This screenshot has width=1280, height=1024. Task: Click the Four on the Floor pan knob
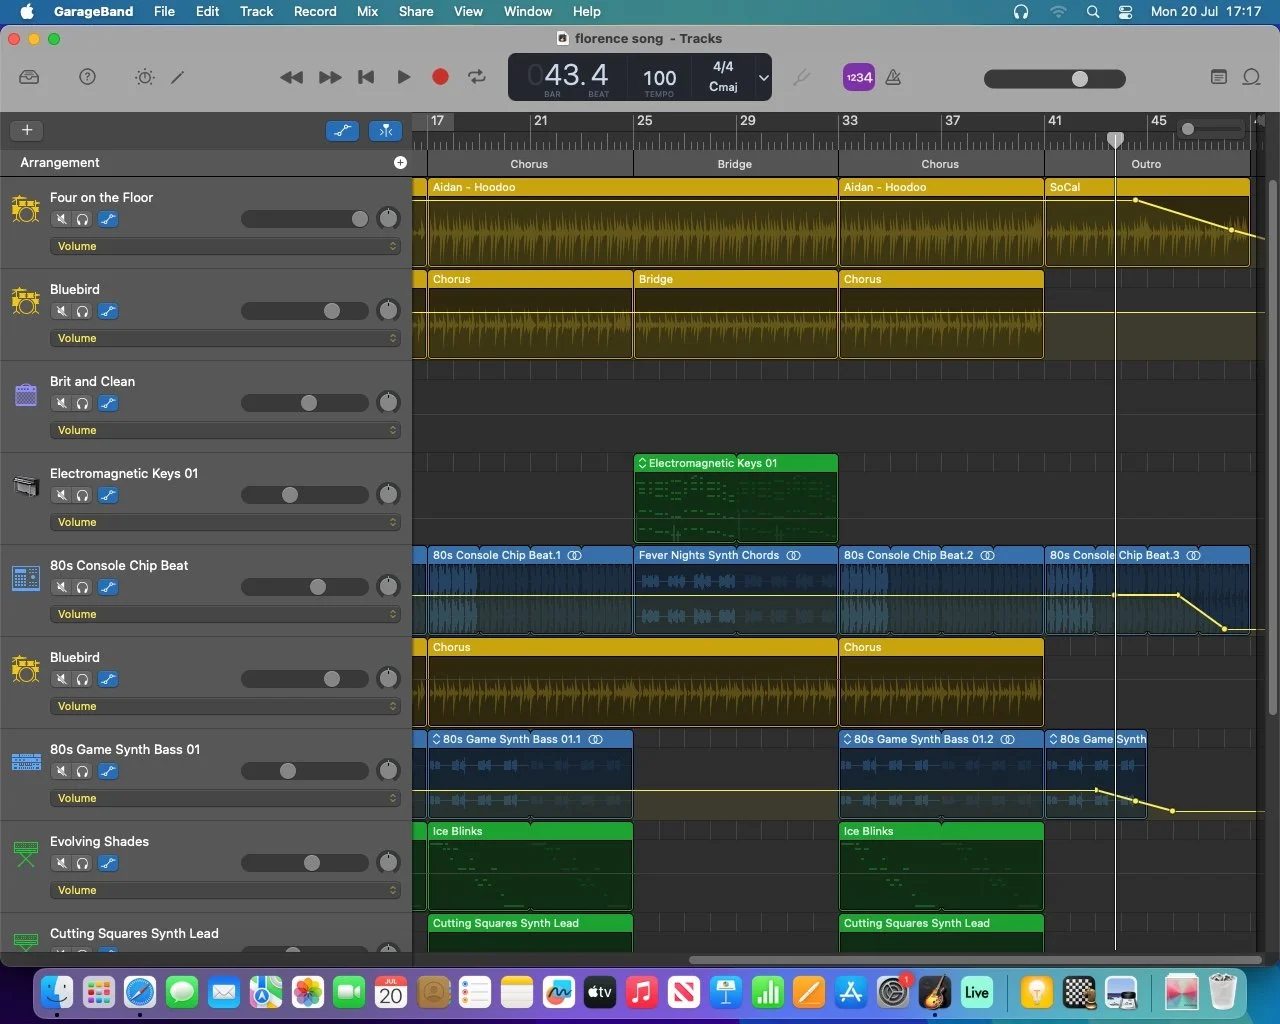click(388, 218)
